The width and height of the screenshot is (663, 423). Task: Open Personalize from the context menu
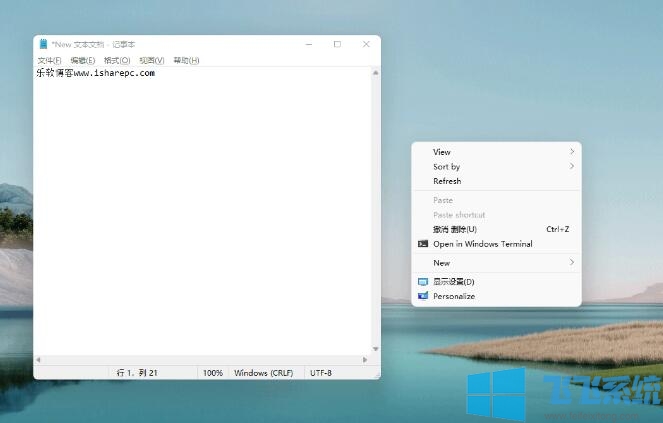click(496, 296)
